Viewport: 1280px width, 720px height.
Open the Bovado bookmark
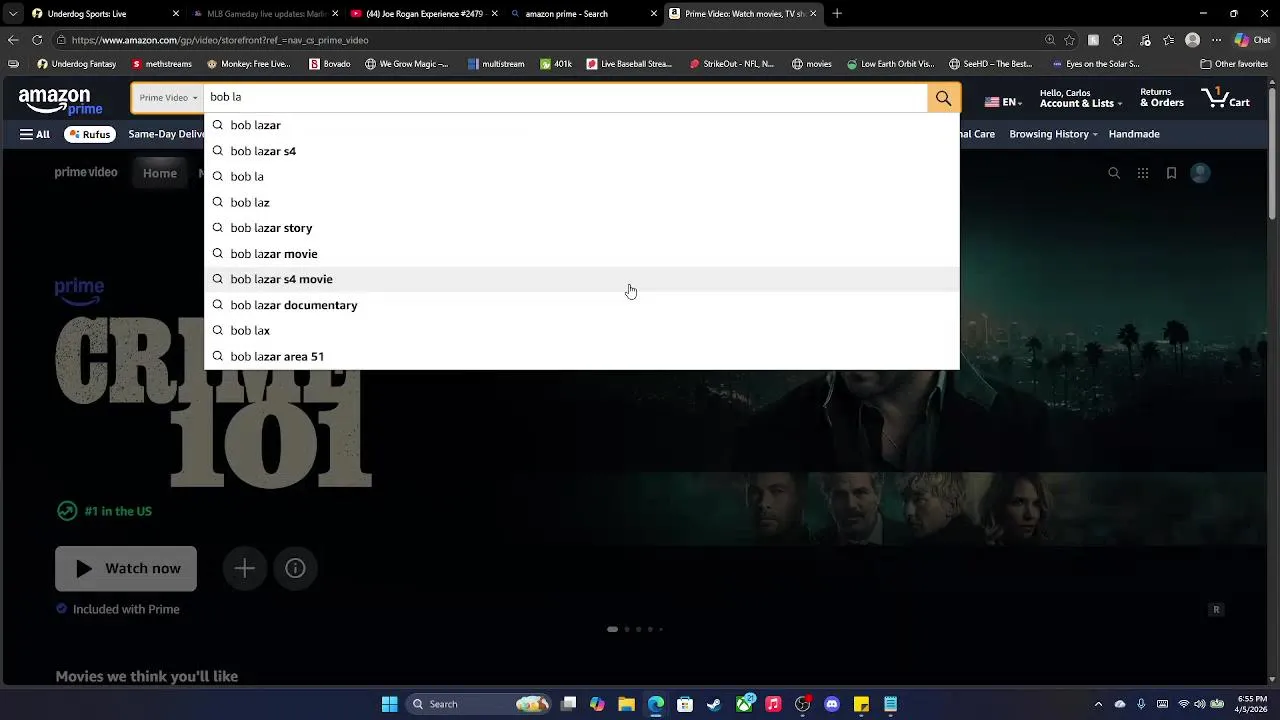pos(330,64)
